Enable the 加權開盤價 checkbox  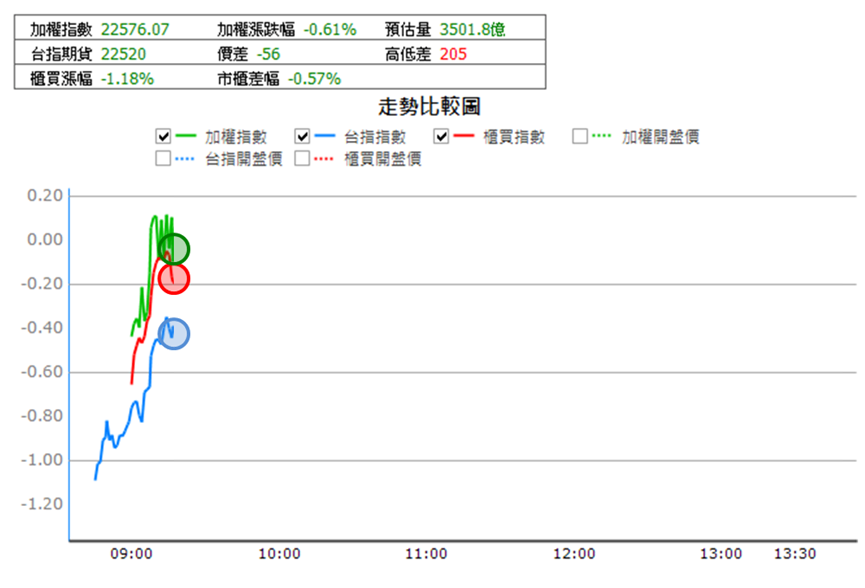tap(580, 136)
